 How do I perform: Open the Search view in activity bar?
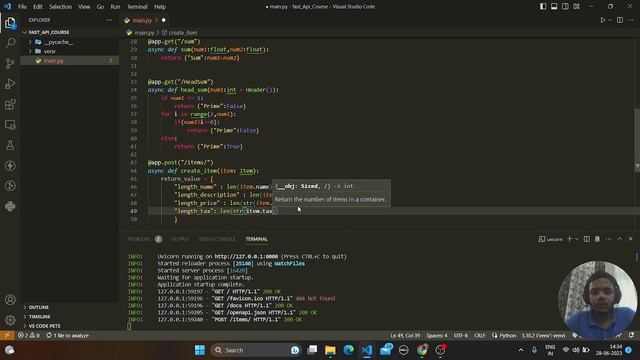10,43
